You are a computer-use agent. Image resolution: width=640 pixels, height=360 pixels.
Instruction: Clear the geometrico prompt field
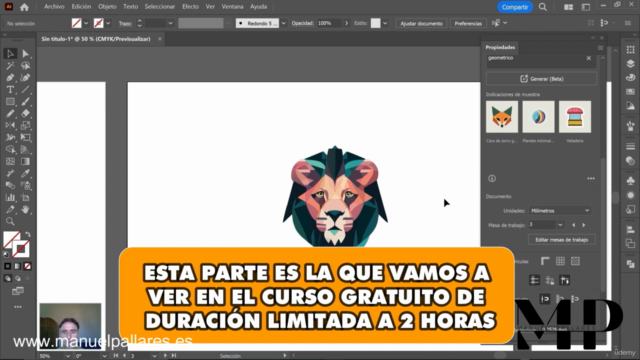pyautogui.click(x=589, y=58)
